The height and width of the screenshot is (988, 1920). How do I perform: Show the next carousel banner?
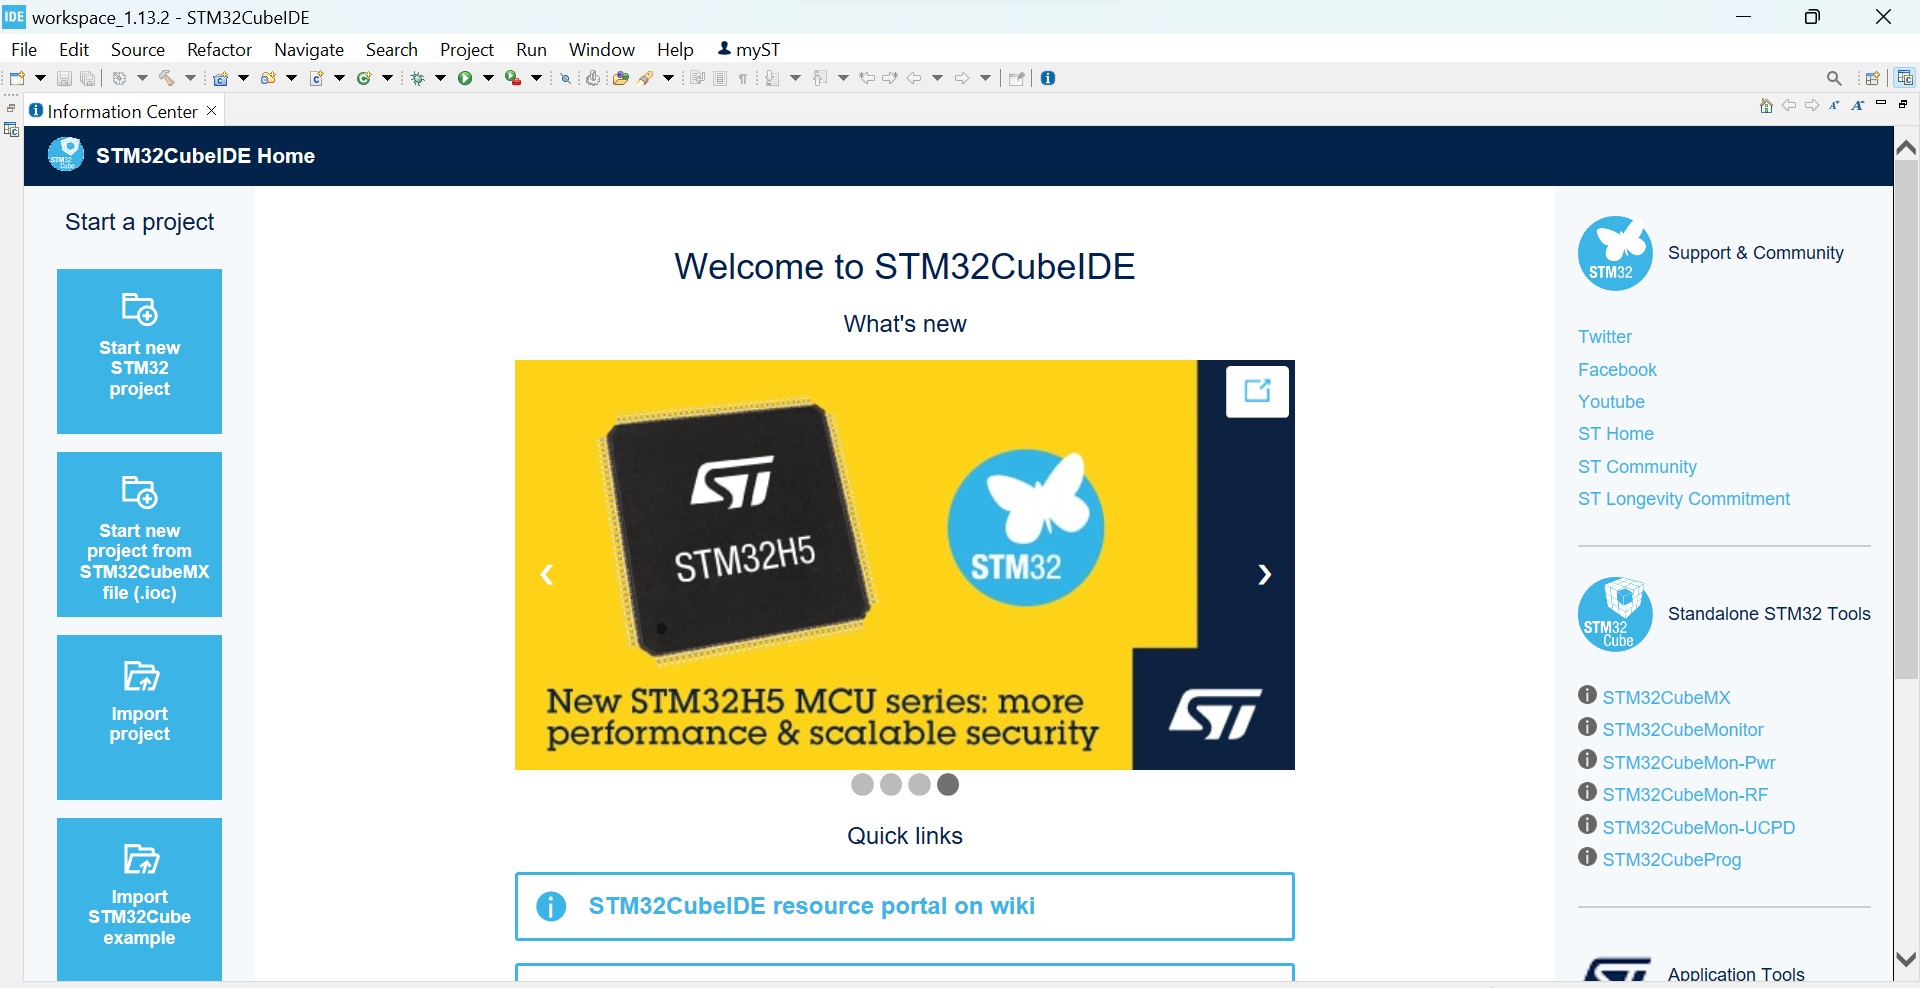(x=1264, y=574)
